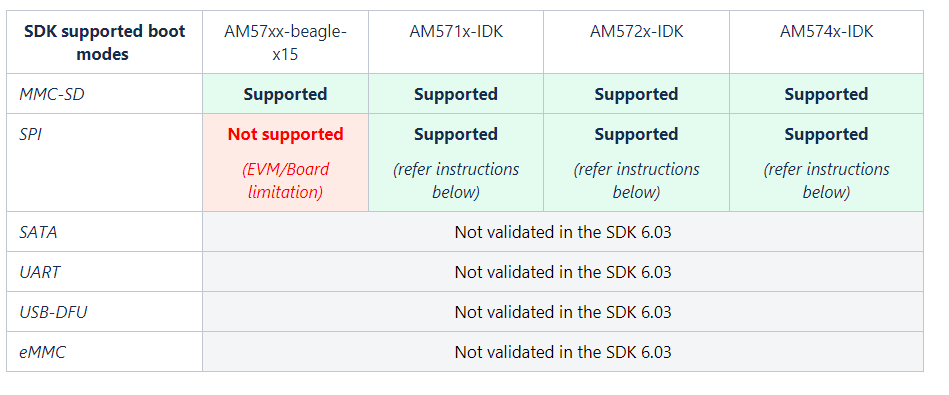Click 'Not validated in the SDK 6.03' in eMMC row

563,352
